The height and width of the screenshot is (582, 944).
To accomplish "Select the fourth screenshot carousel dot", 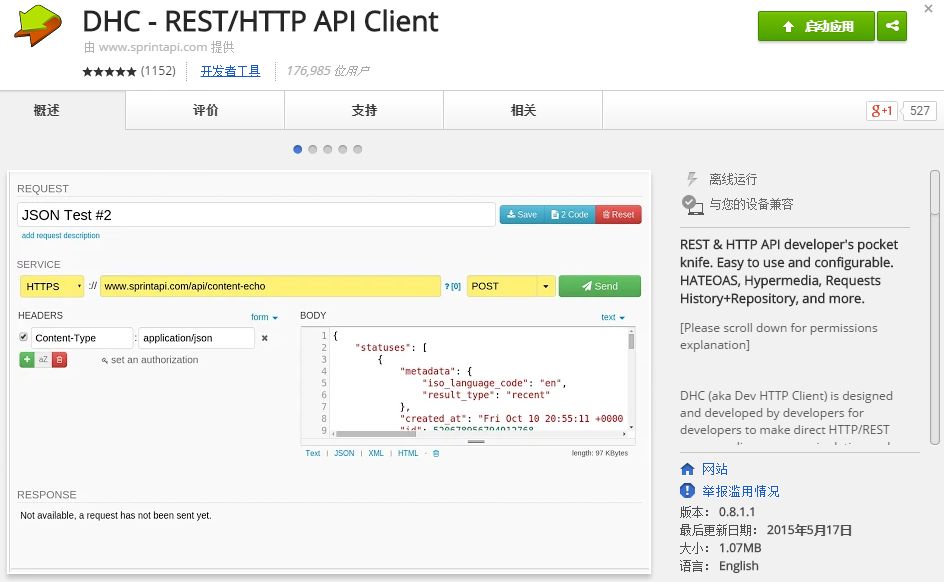I will pos(343,149).
